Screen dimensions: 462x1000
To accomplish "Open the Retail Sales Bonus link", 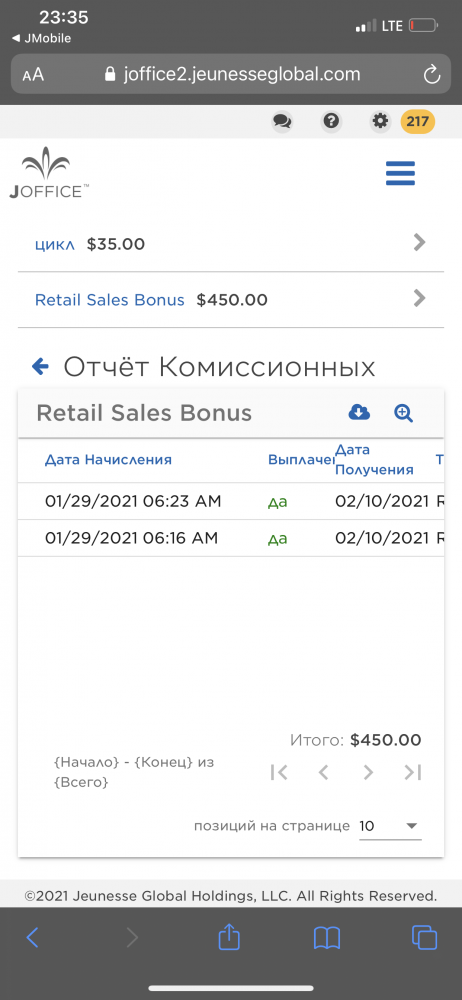I will coord(110,300).
